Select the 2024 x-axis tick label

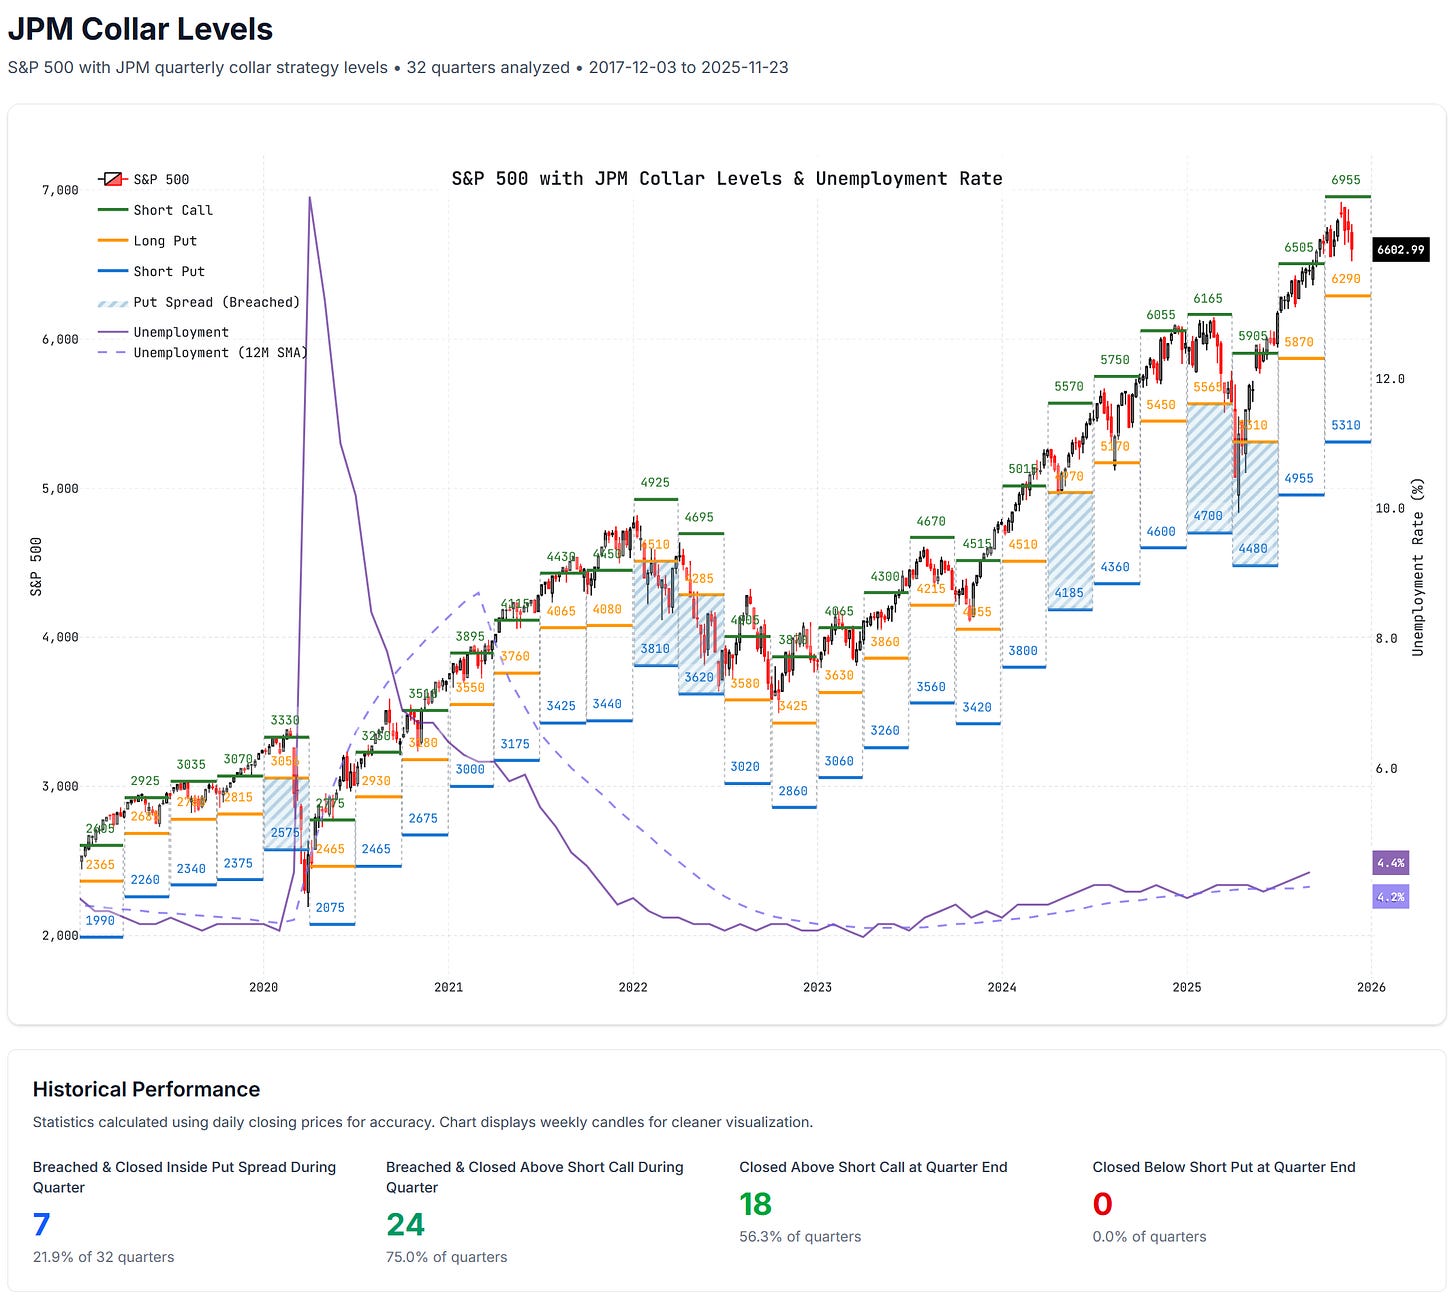[1002, 987]
